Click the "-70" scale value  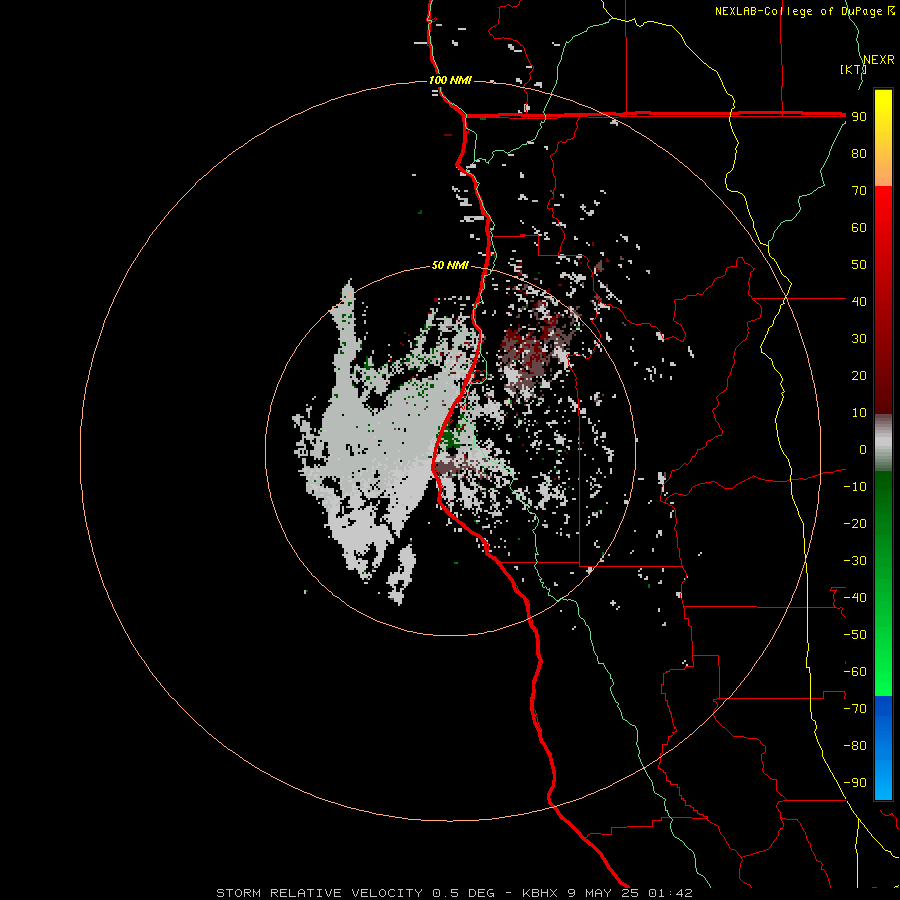(x=855, y=709)
